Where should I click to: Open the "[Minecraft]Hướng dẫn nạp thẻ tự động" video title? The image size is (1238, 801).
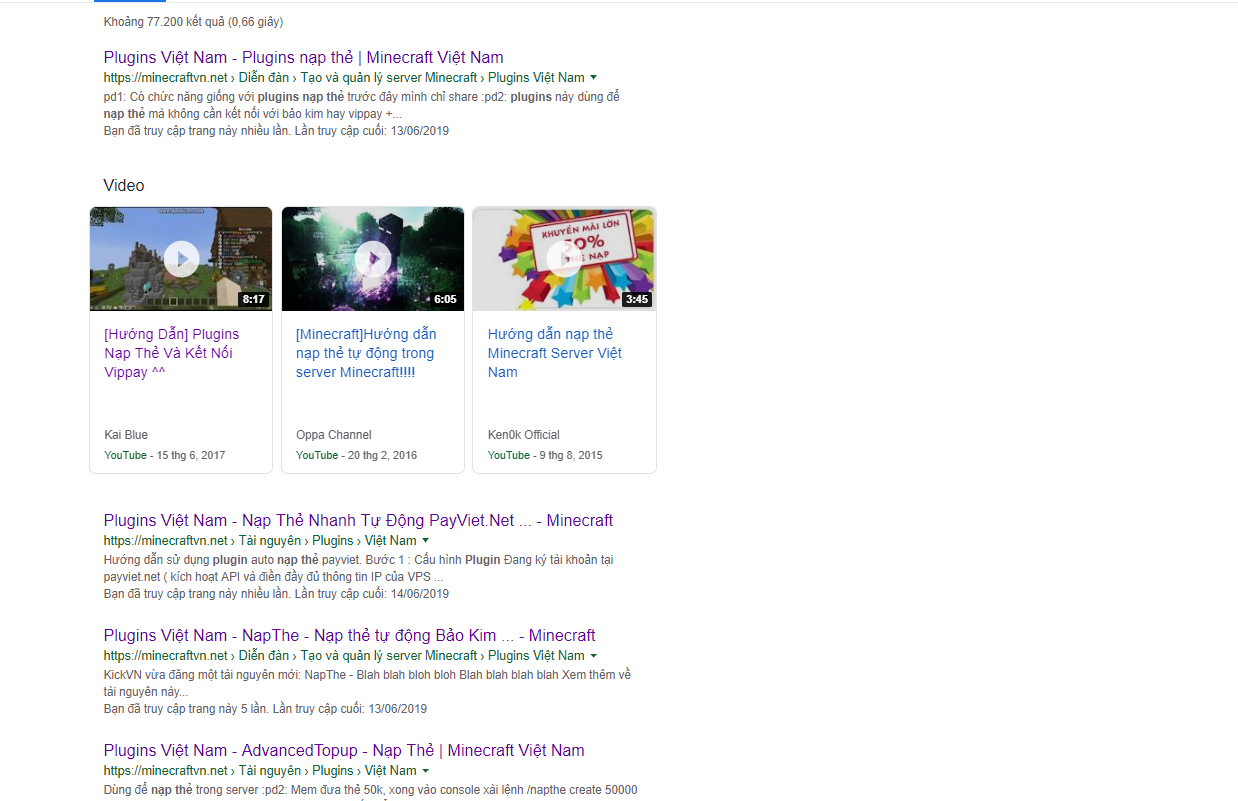(x=366, y=353)
